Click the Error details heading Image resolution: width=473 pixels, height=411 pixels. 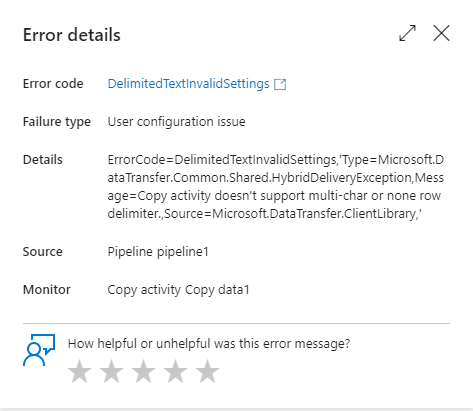click(x=72, y=35)
